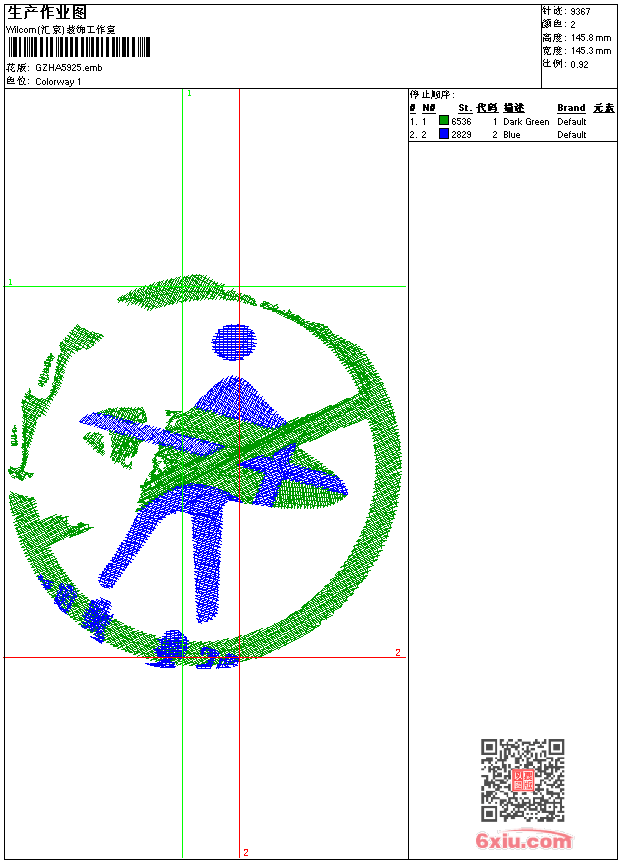
Task: Click the file name GZHA5925.emb
Action: pos(68,68)
